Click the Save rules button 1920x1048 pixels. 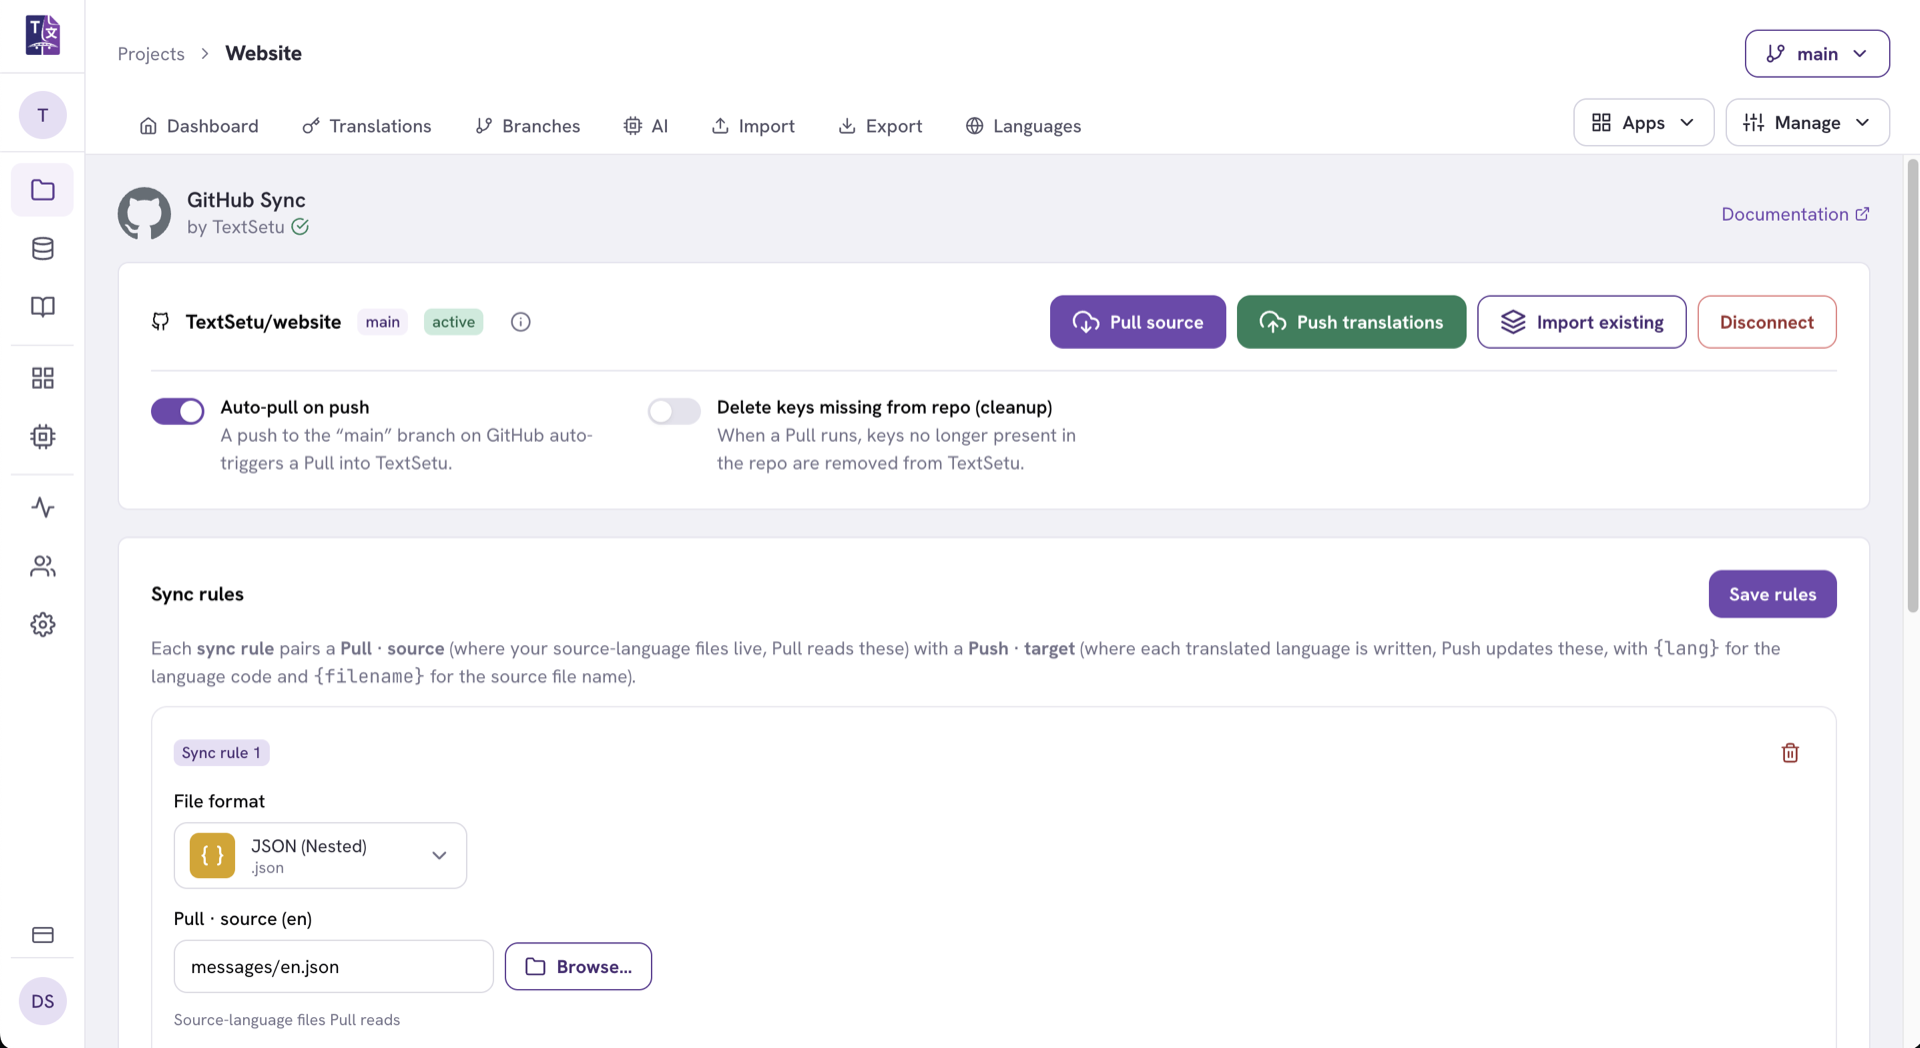1772,594
